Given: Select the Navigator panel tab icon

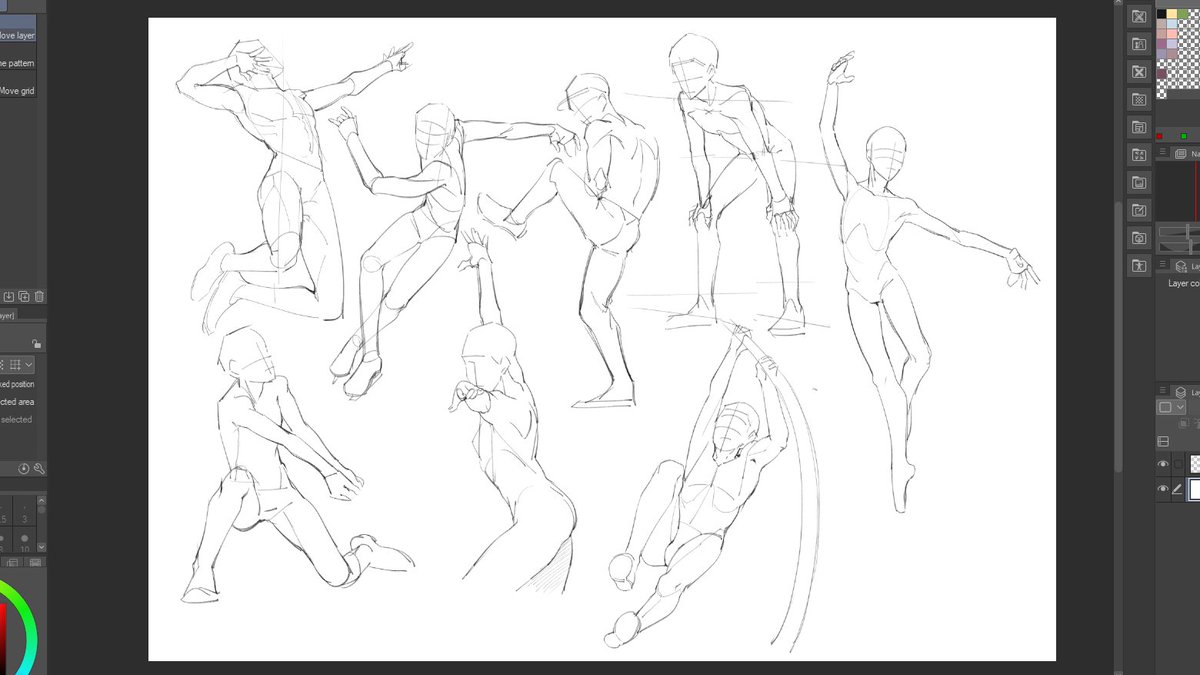Looking at the screenshot, I should coord(1180,153).
